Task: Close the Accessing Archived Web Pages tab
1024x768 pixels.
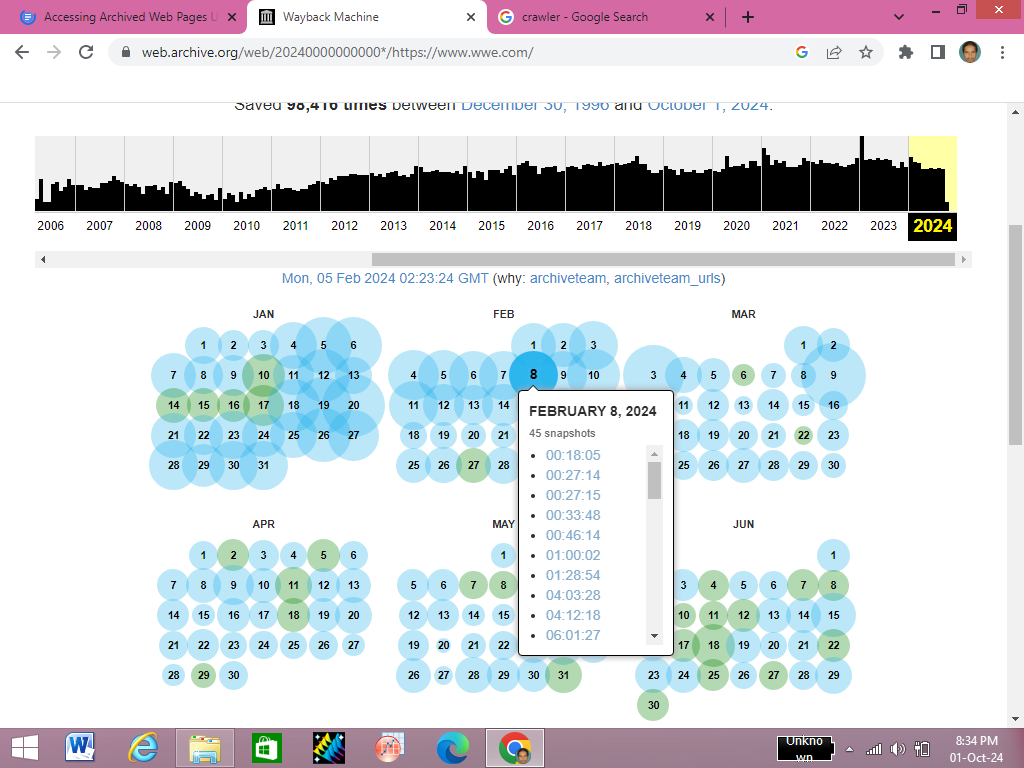Action: coord(232,17)
